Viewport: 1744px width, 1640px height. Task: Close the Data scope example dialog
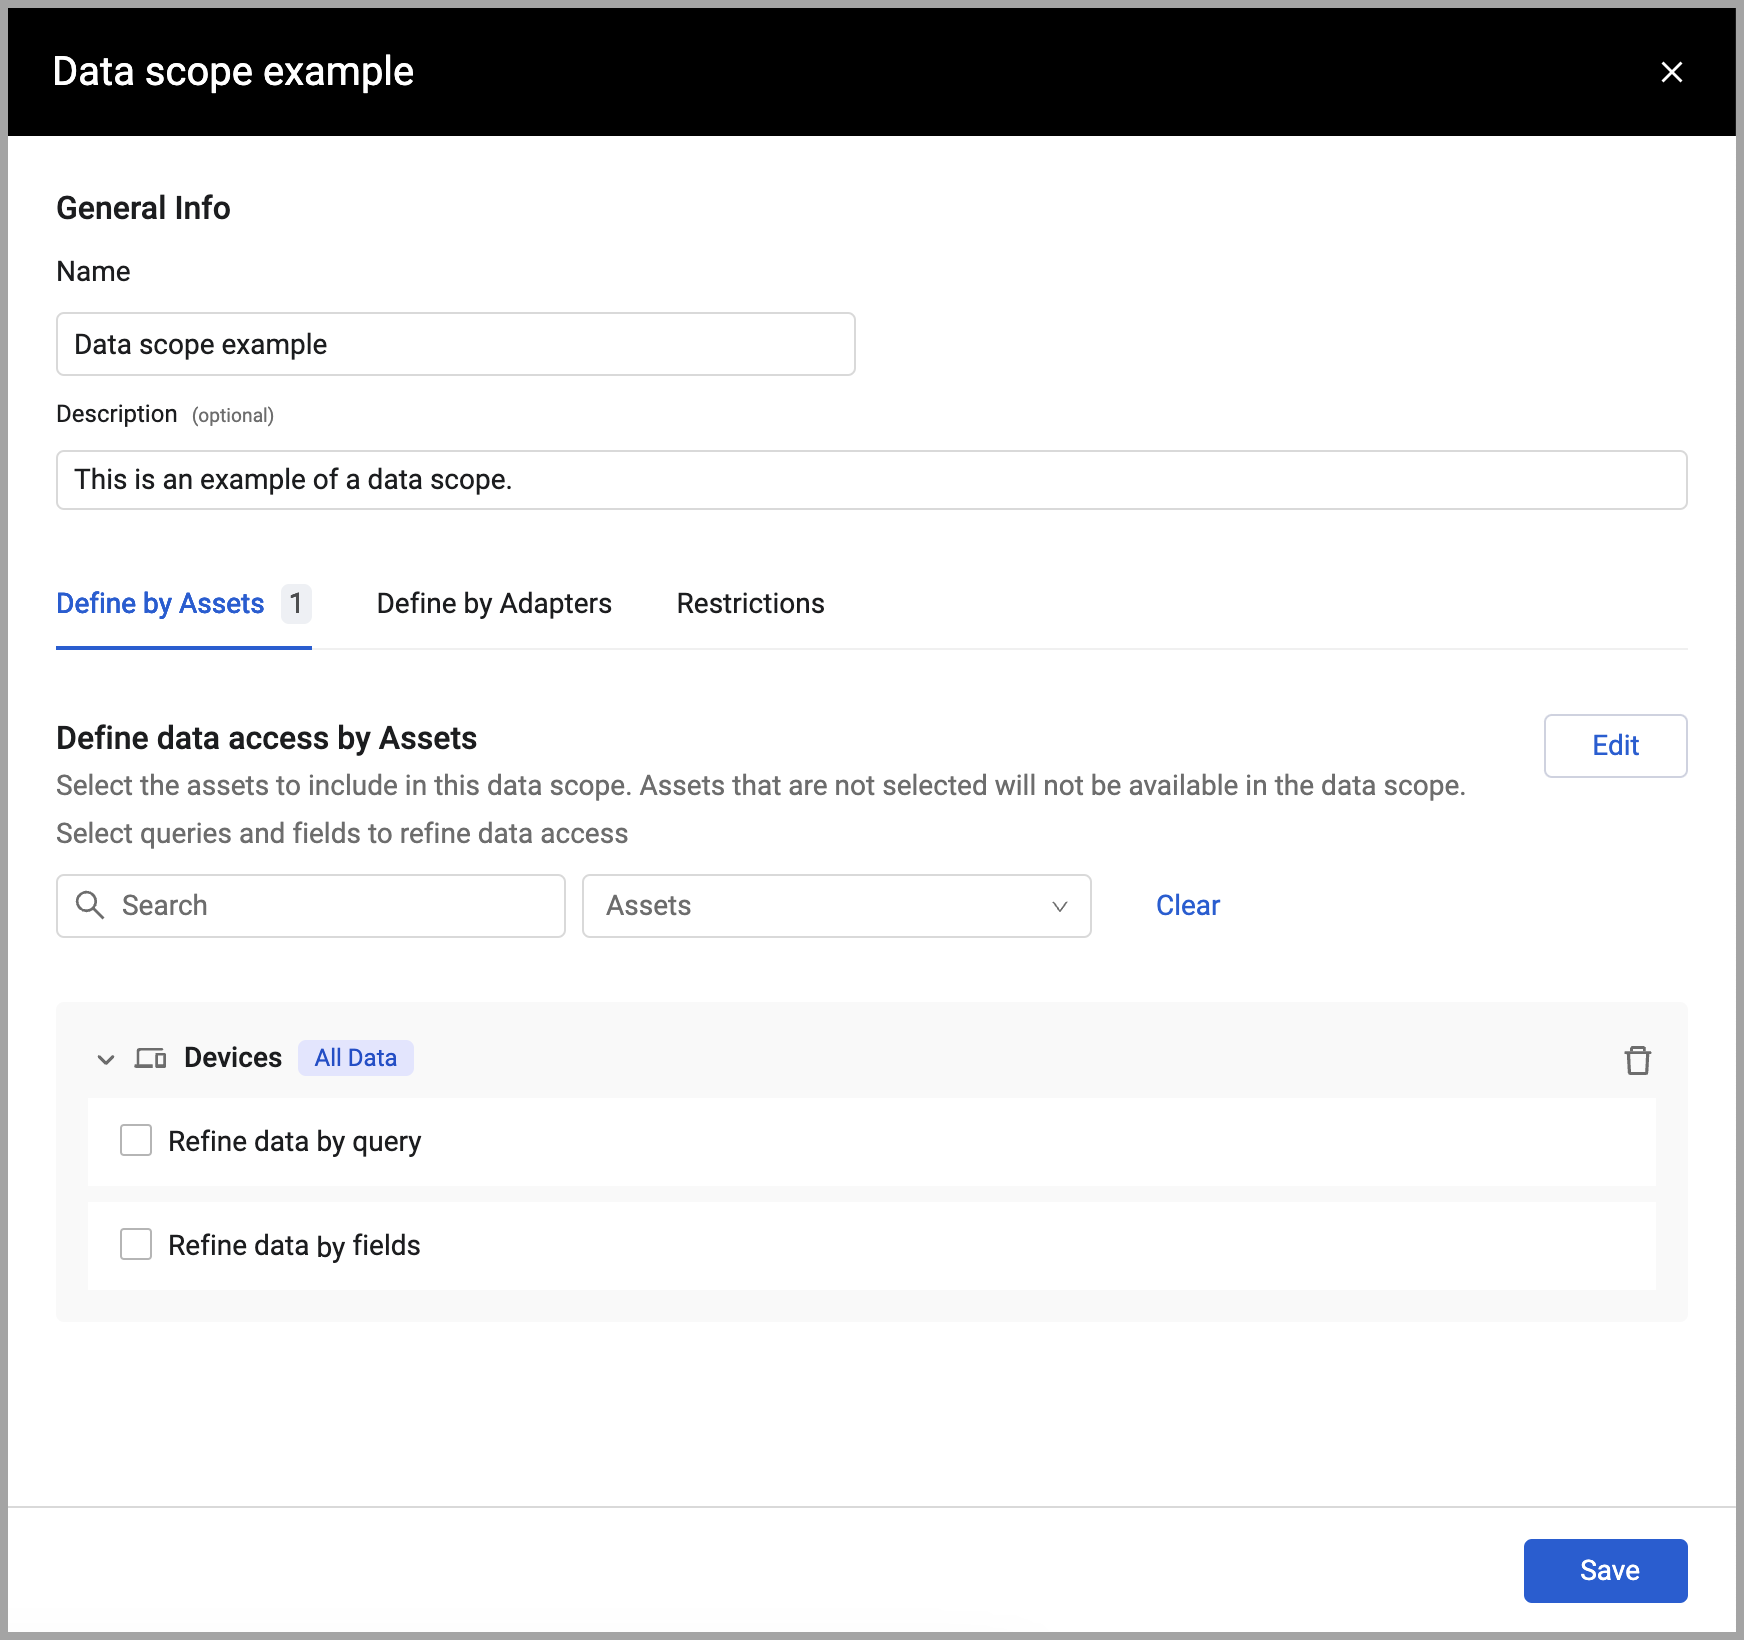[1671, 72]
